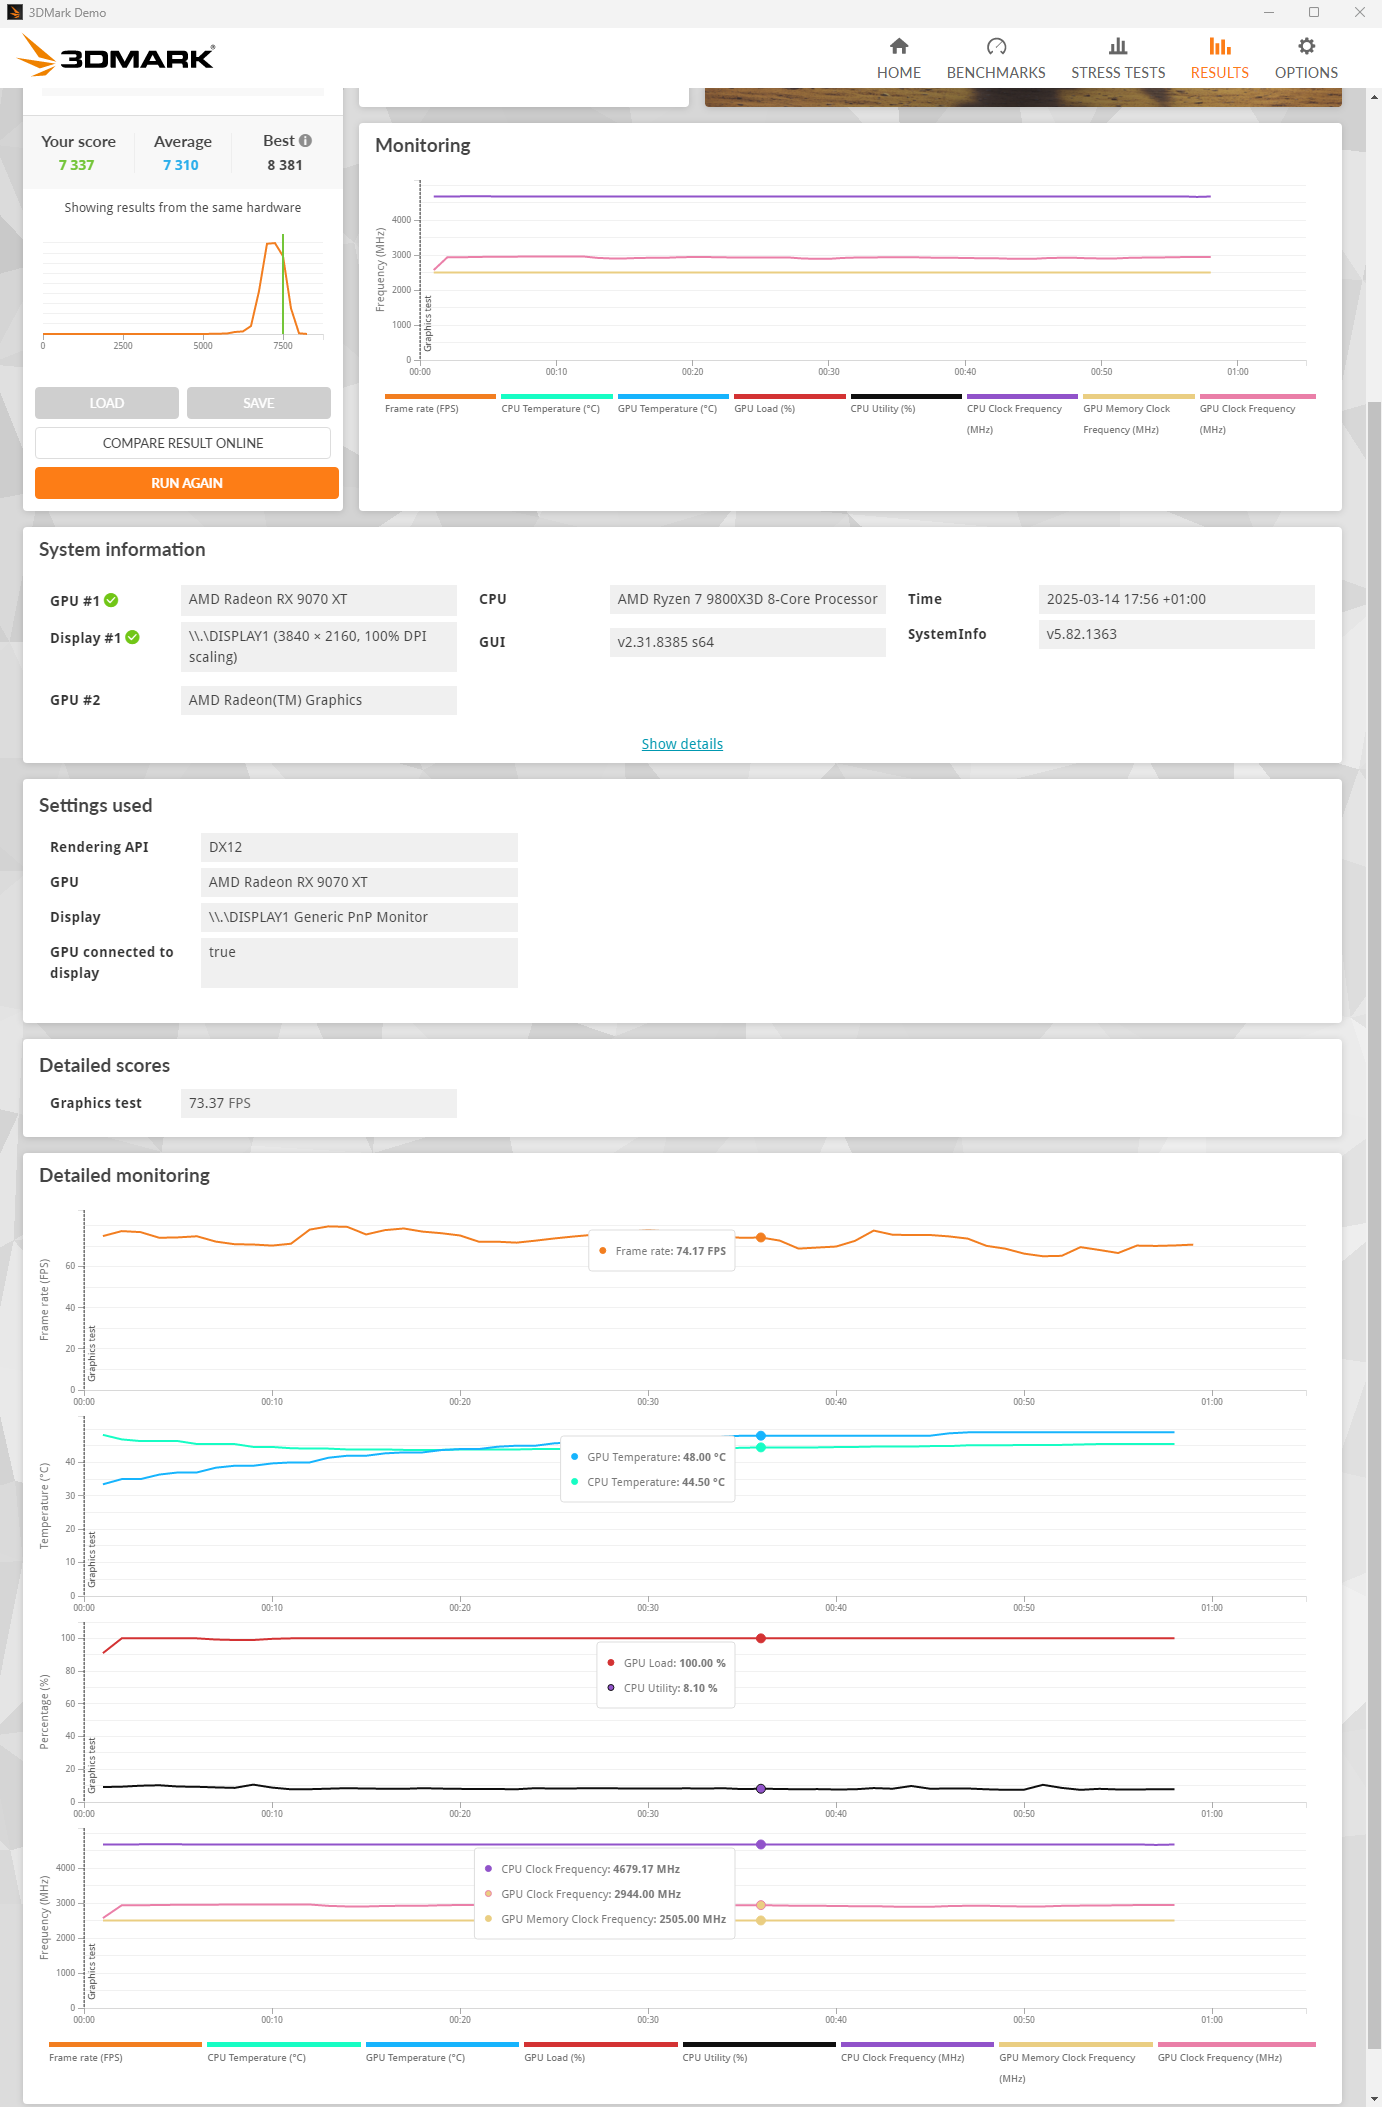This screenshot has width=1382, height=2107.
Task: Click the Best score info icon
Action: (305, 141)
